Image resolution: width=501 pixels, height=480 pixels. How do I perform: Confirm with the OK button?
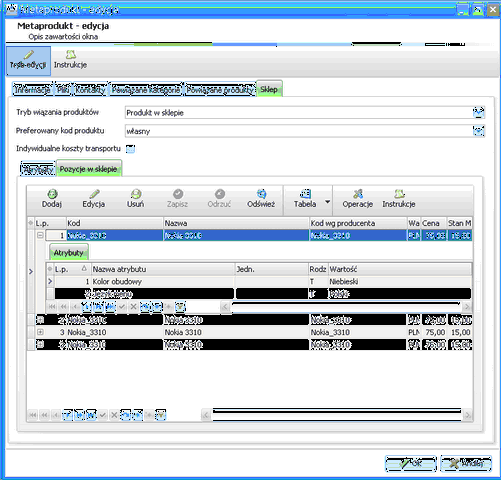[x=411, y=463]
